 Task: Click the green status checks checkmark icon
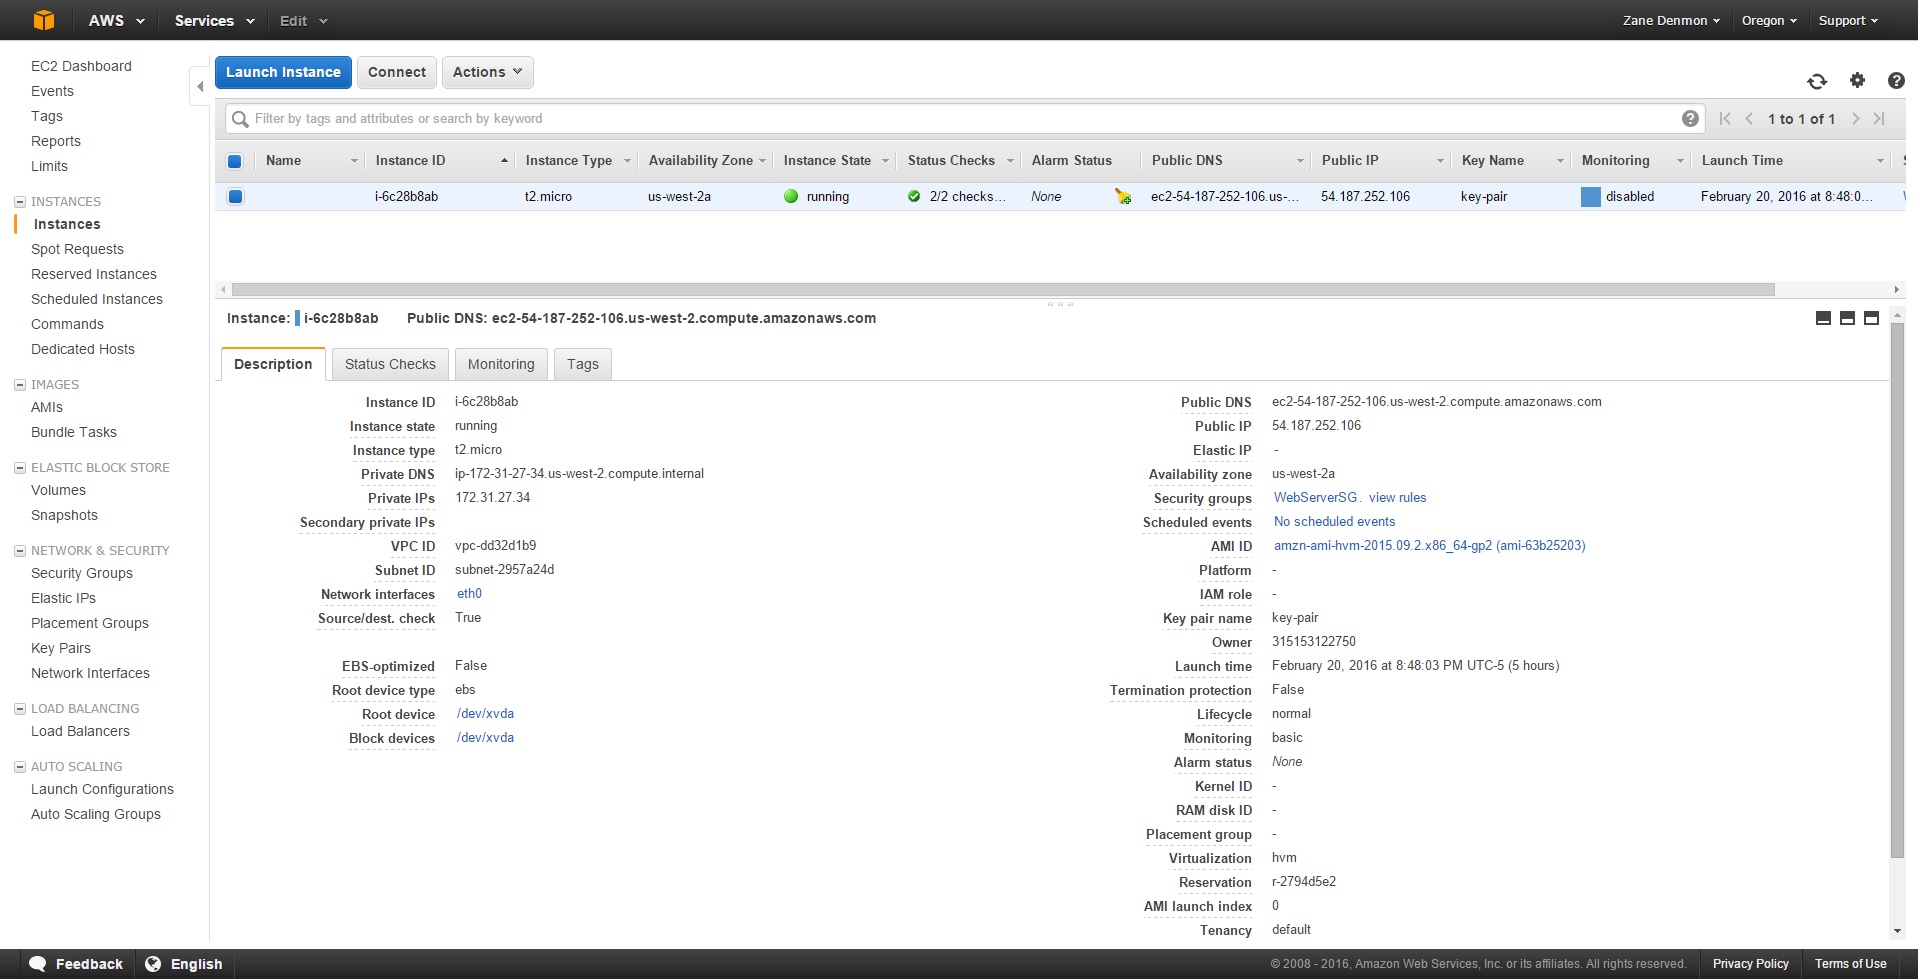point(914,196)
